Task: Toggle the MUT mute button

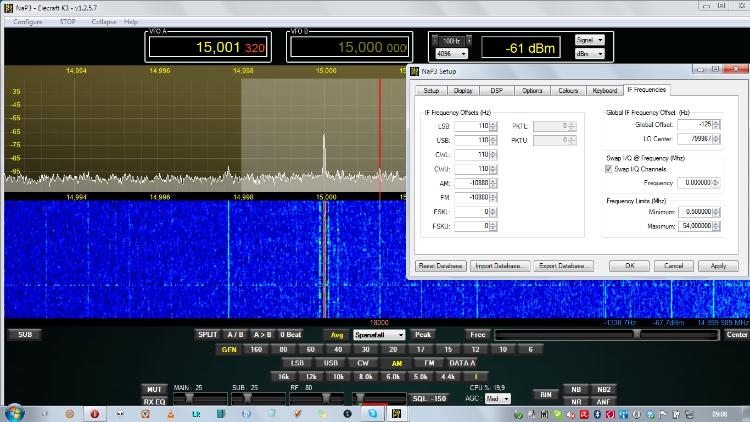Action: pyautogui.click(x=154, y=389)
